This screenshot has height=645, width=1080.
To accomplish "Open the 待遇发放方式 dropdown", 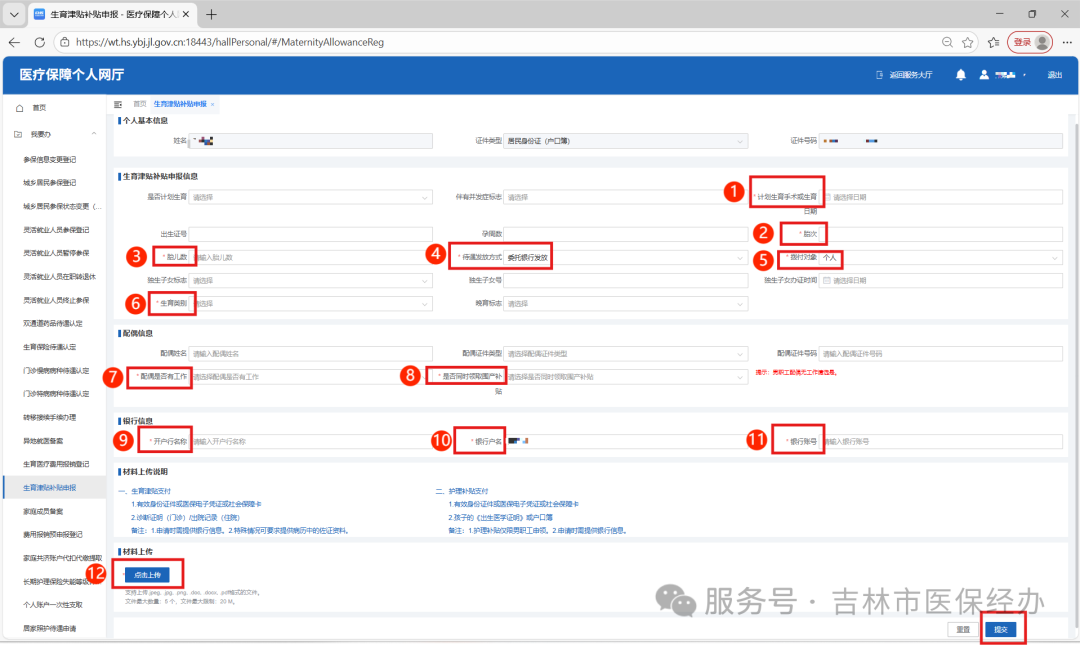I will 625,258.
